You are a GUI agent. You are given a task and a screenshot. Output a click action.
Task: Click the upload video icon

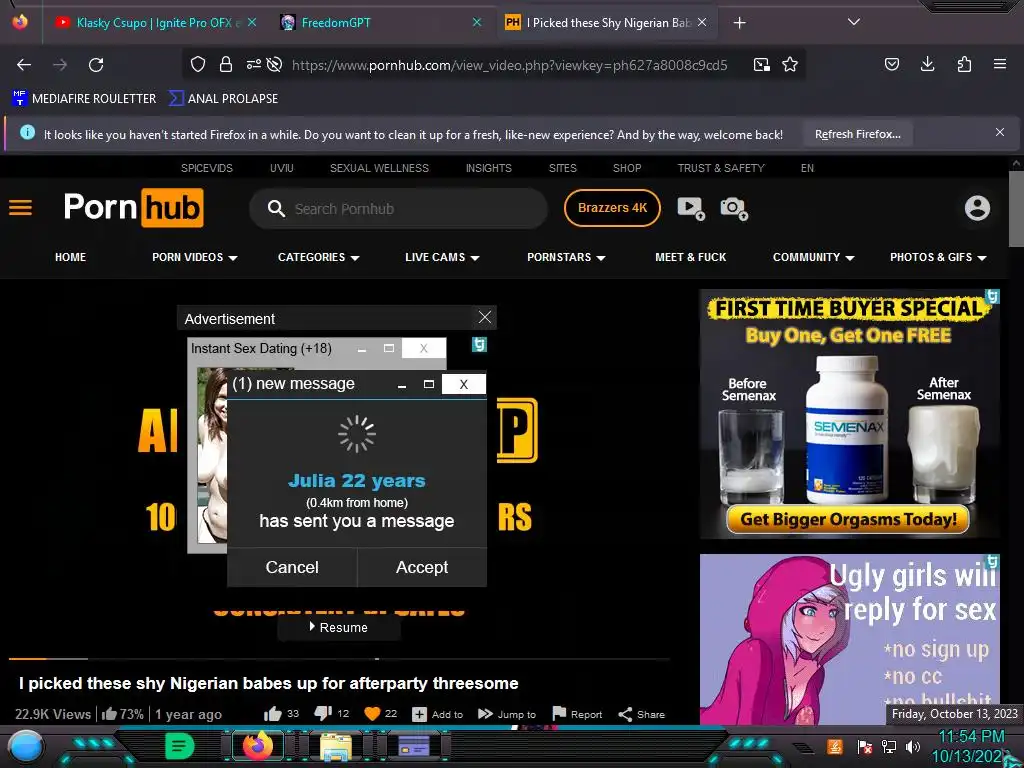click(x=691, y=208)
